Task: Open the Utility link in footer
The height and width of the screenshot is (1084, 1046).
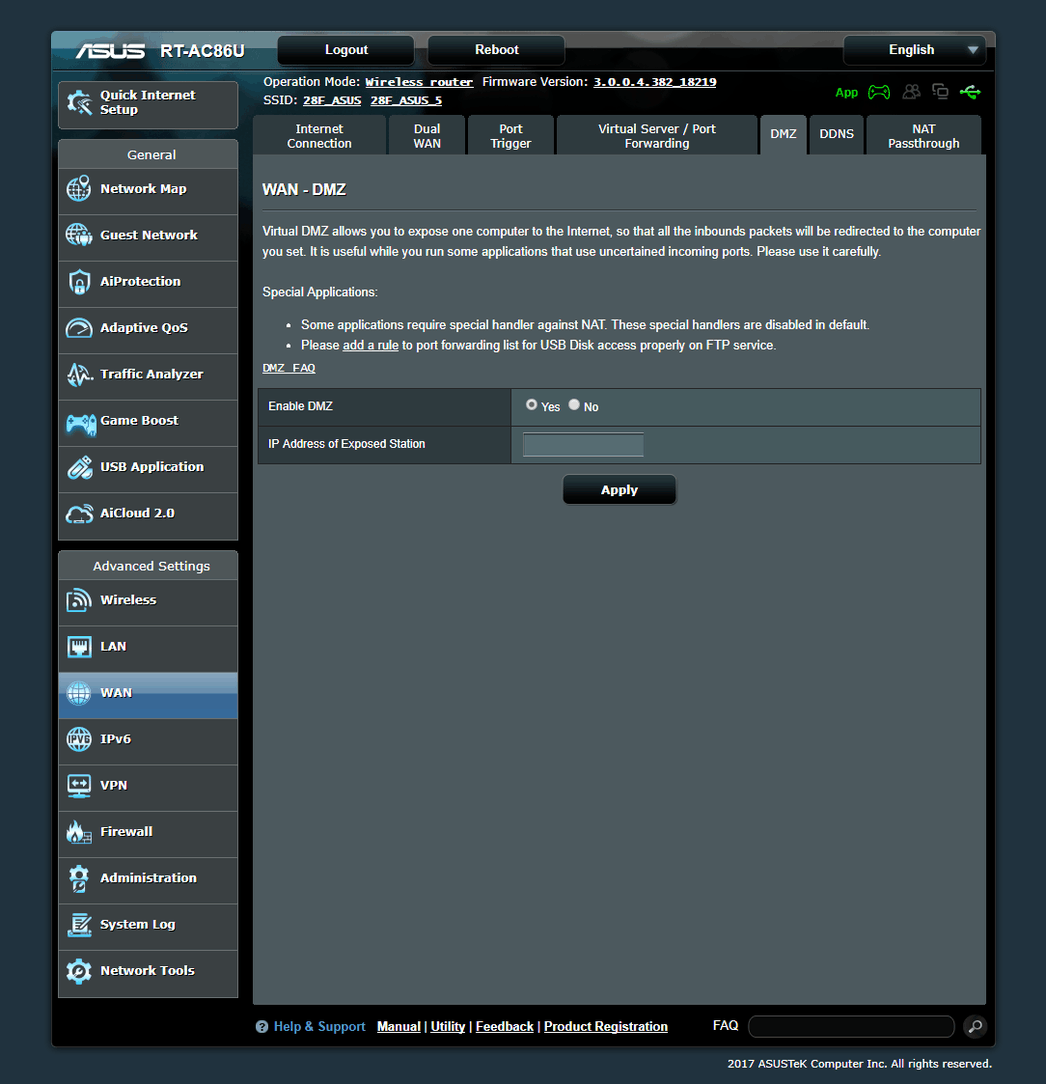Action: point(447,1027)
